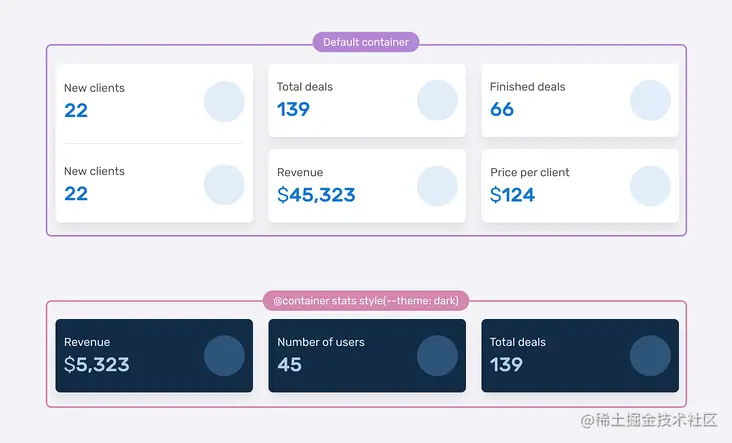Click the Total deals value 139 in light card
Image resolution: width=732 pixels, height=443 pixels.
(x=294, y=109)
